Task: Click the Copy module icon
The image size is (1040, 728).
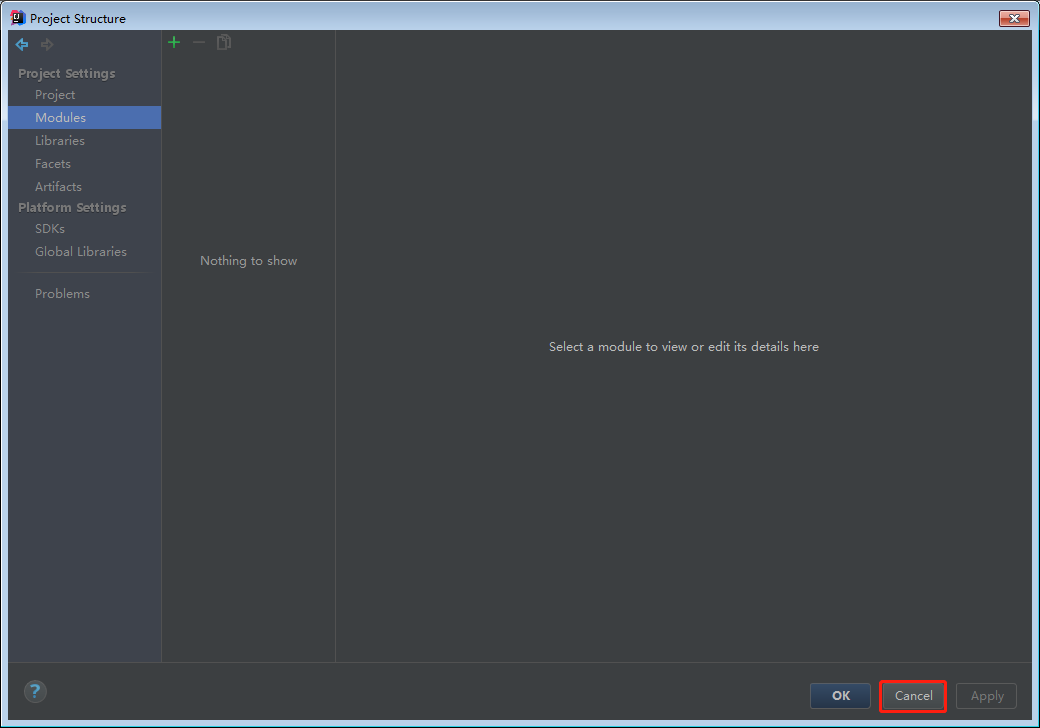Action: [x=224, y=42]
